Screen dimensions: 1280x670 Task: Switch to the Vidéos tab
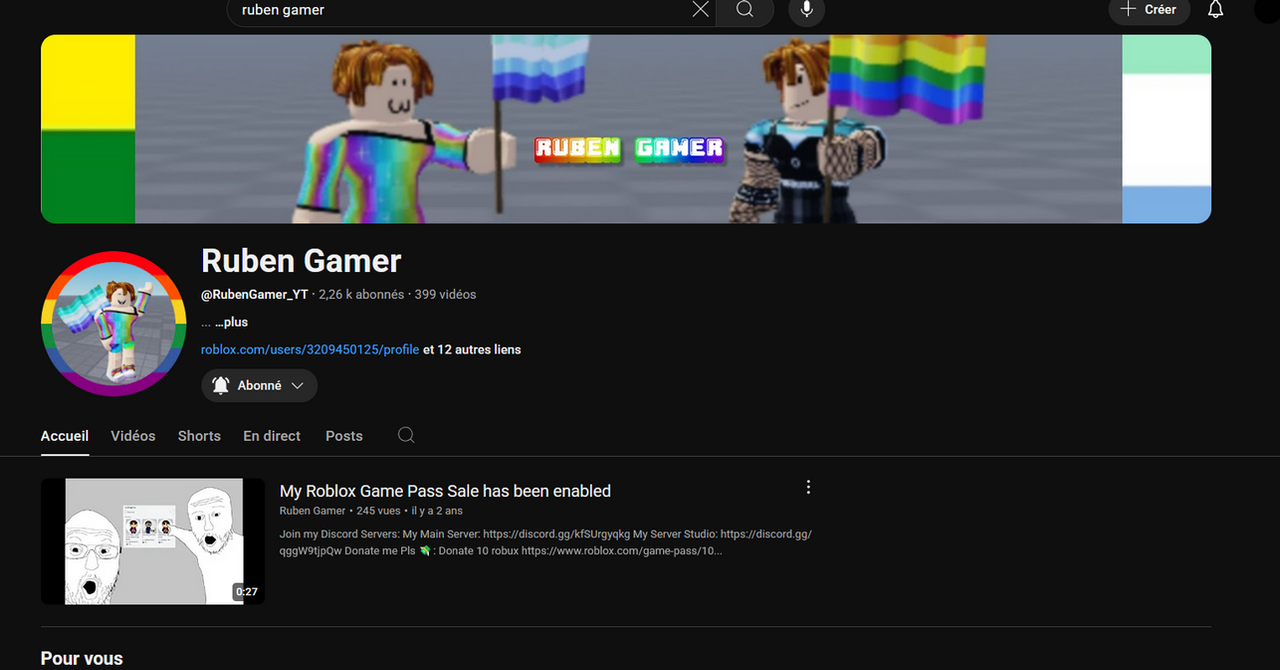click(133, 436)
